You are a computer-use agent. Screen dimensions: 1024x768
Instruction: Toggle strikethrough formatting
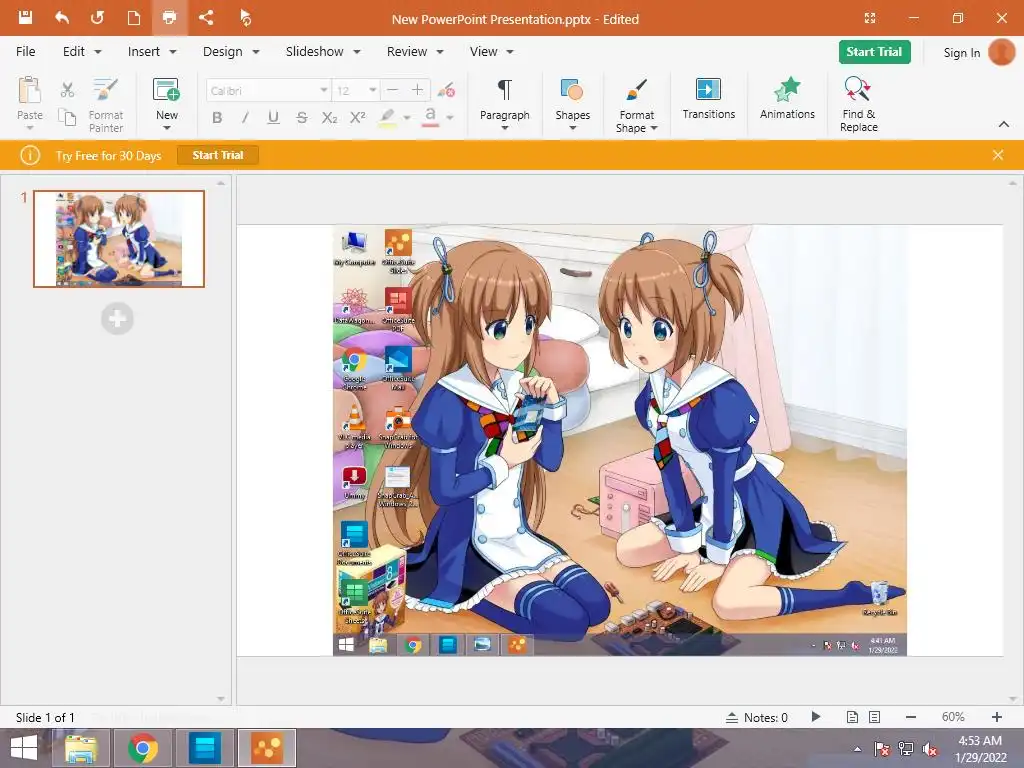(301, 118)
